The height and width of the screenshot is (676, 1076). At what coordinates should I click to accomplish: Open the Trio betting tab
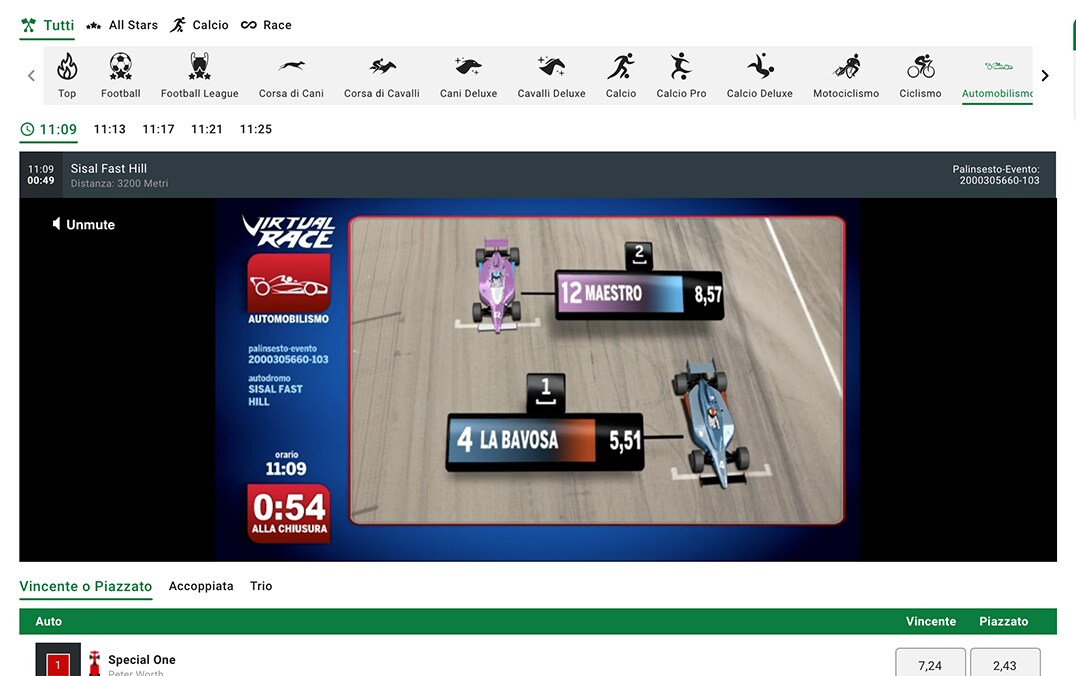261,586
